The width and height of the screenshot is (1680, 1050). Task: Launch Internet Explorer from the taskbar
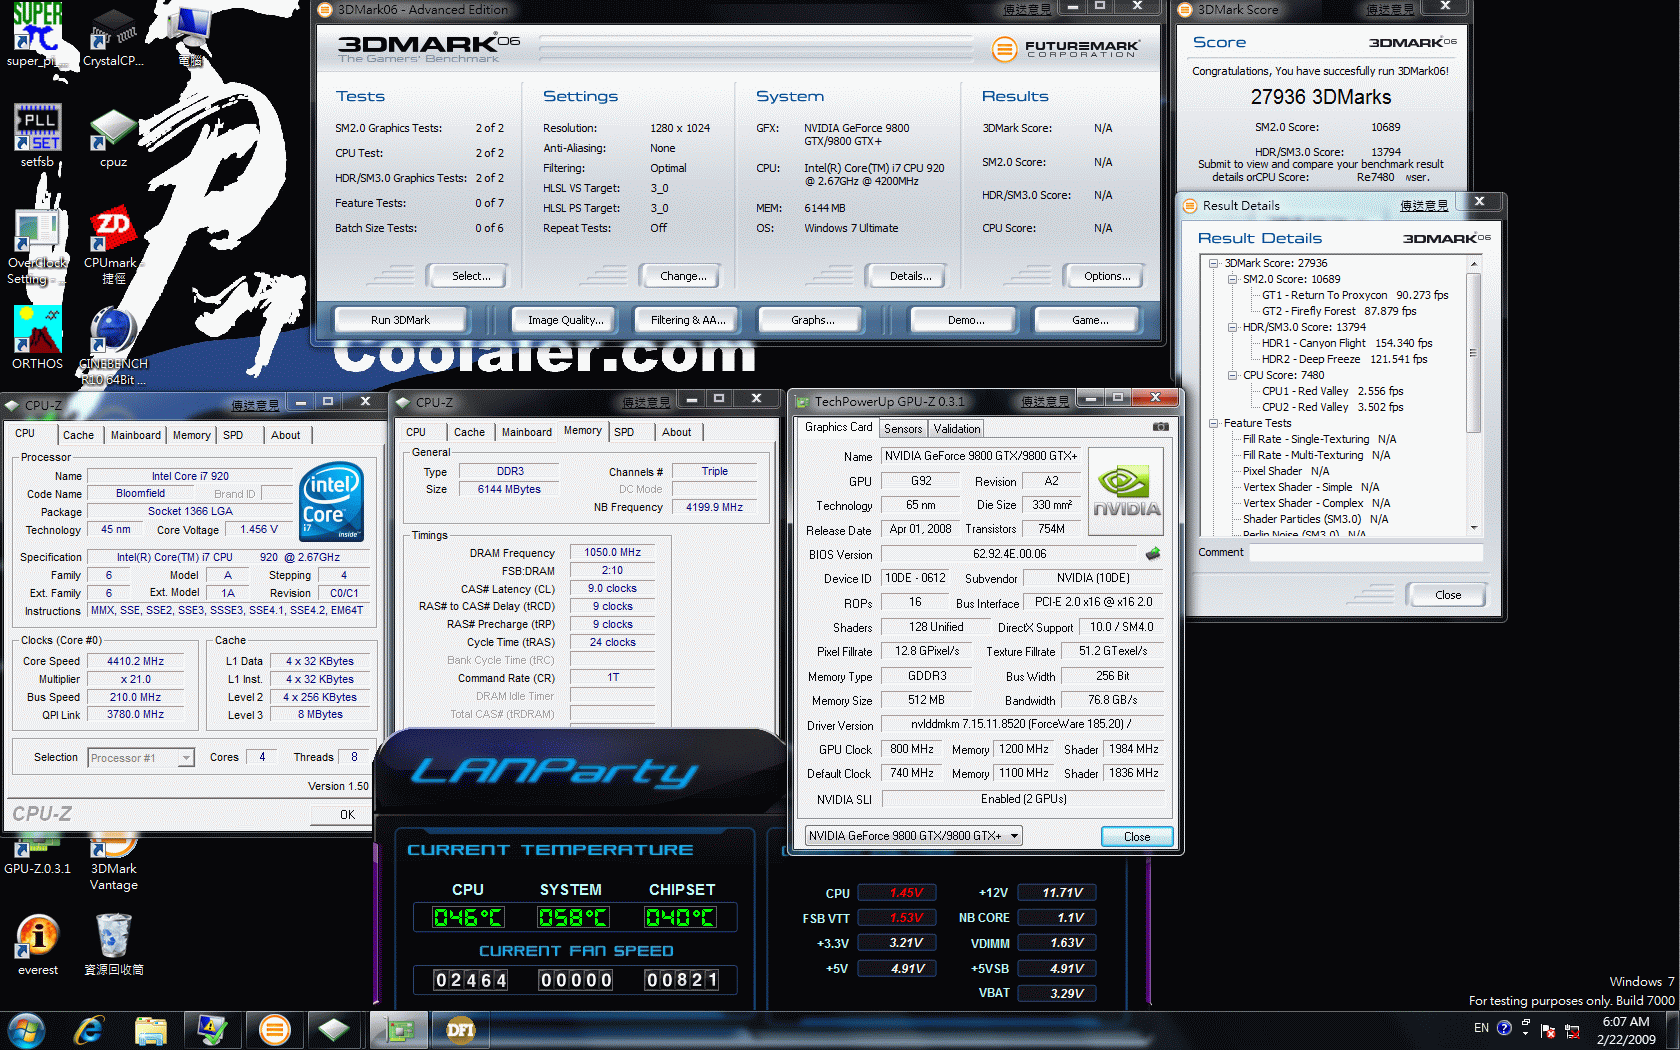(x=89, y=1030)
